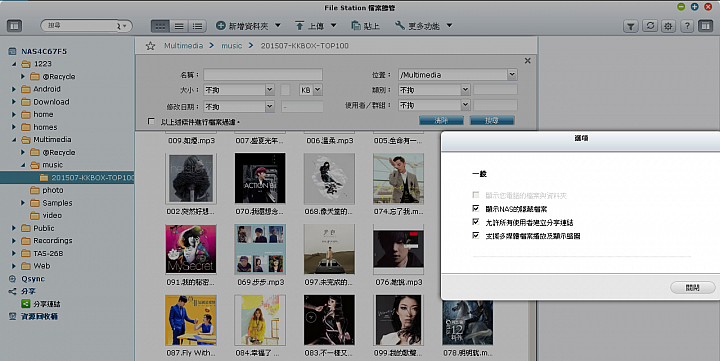
Task: Expand the Public folder
Action: coord(14,228)
